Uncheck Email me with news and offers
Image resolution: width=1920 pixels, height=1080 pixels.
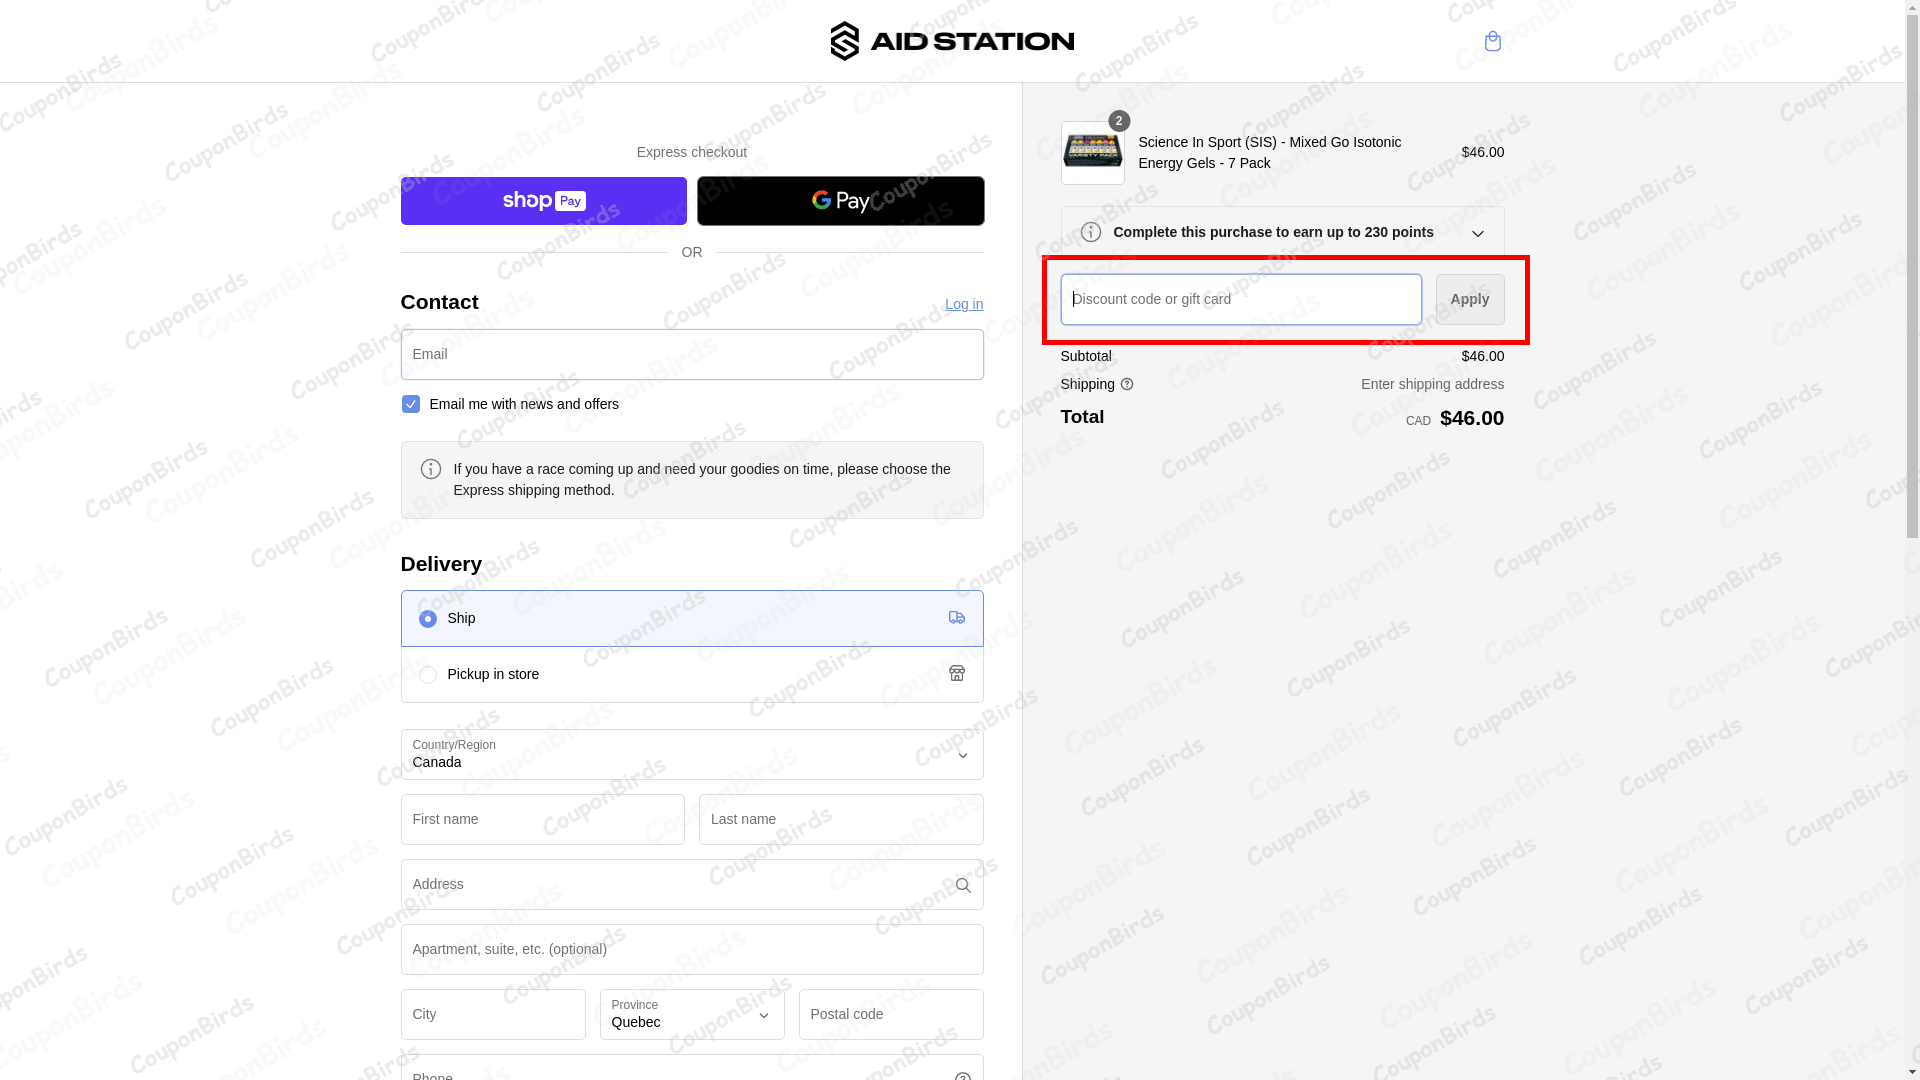coord(410,404)
